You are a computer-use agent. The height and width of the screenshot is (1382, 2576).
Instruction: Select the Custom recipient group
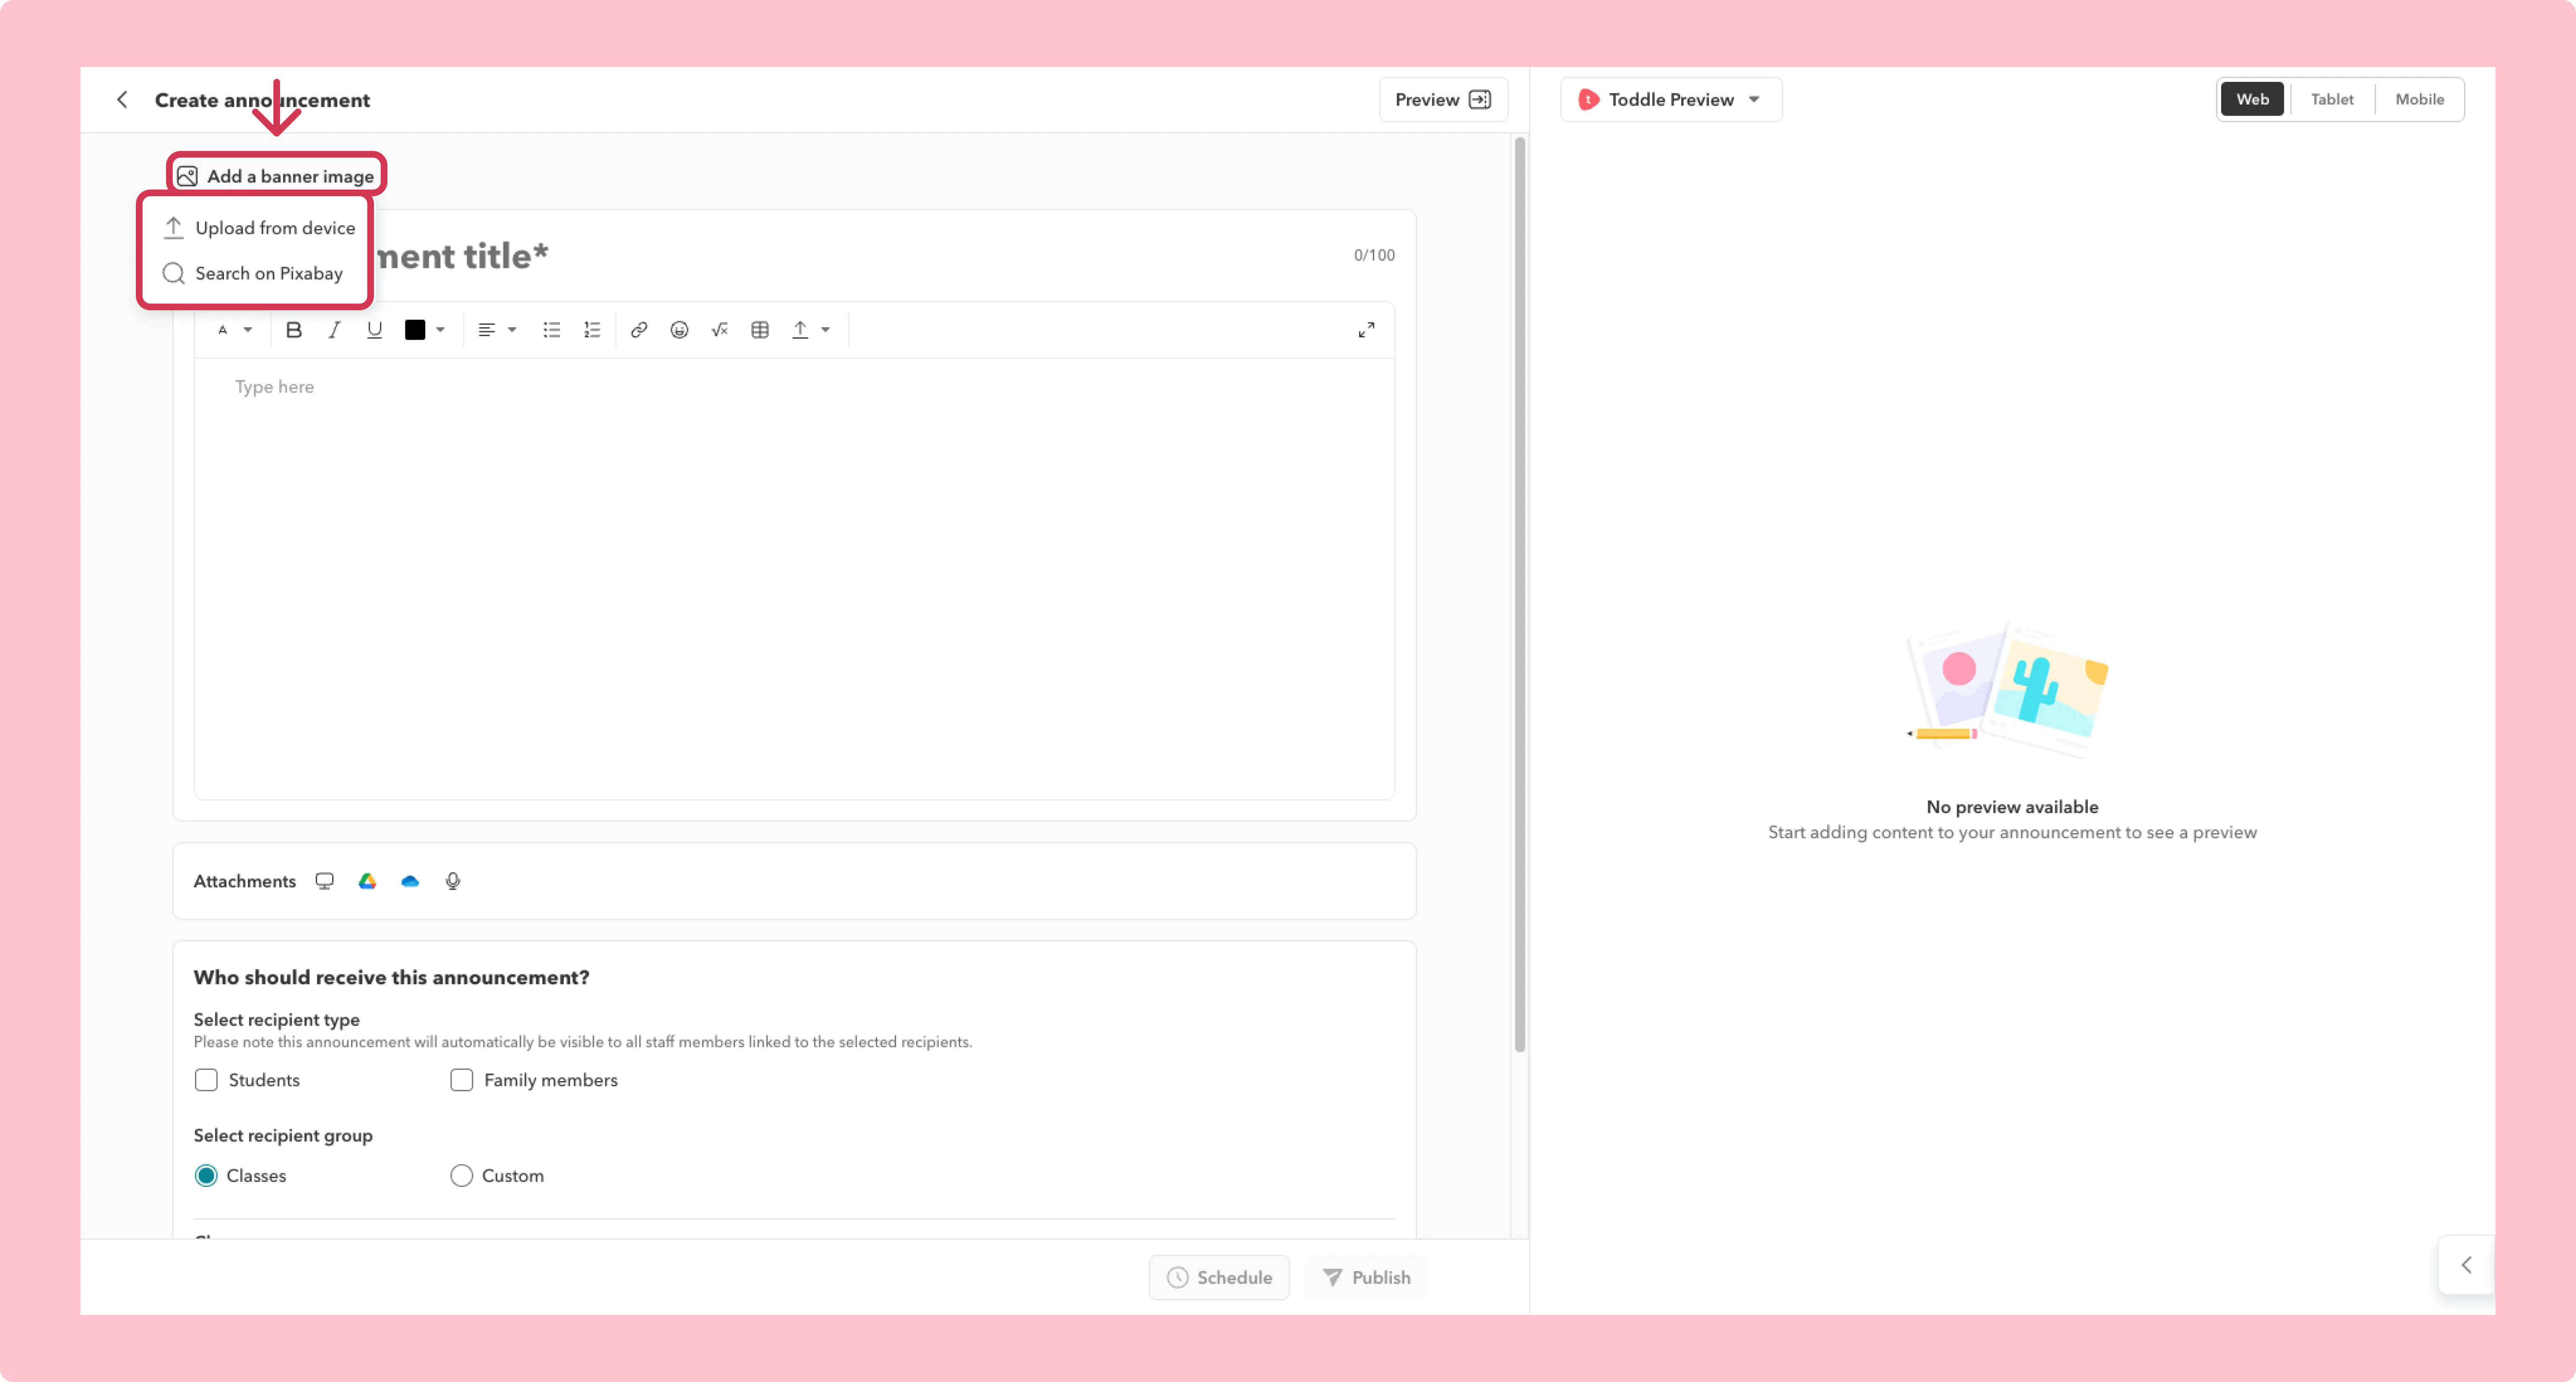coord(461,1176)
